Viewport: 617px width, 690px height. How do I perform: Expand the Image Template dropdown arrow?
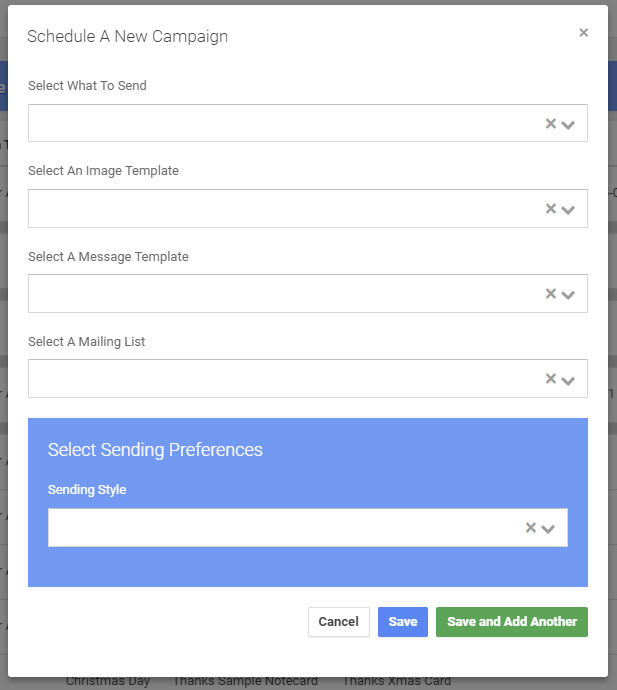pyautogui.click(x=569, y=210)
